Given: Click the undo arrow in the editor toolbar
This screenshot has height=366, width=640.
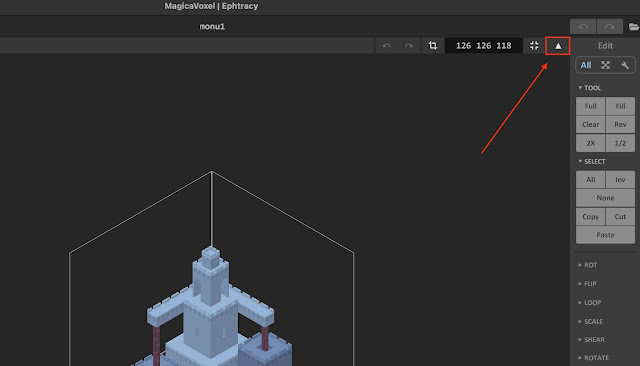Looking at the screenshot, I should point(387,45).
